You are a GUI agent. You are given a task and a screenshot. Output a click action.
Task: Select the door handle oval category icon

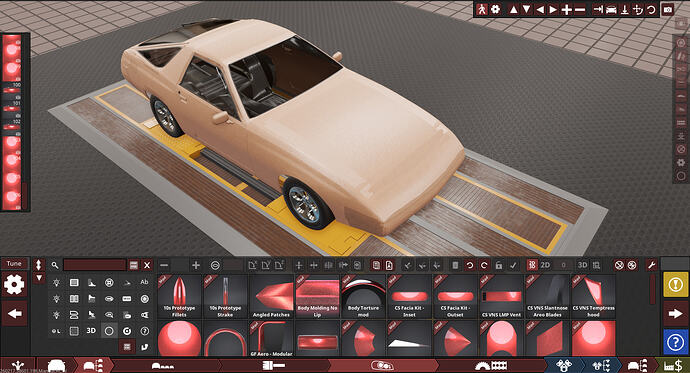pos(109,299)
